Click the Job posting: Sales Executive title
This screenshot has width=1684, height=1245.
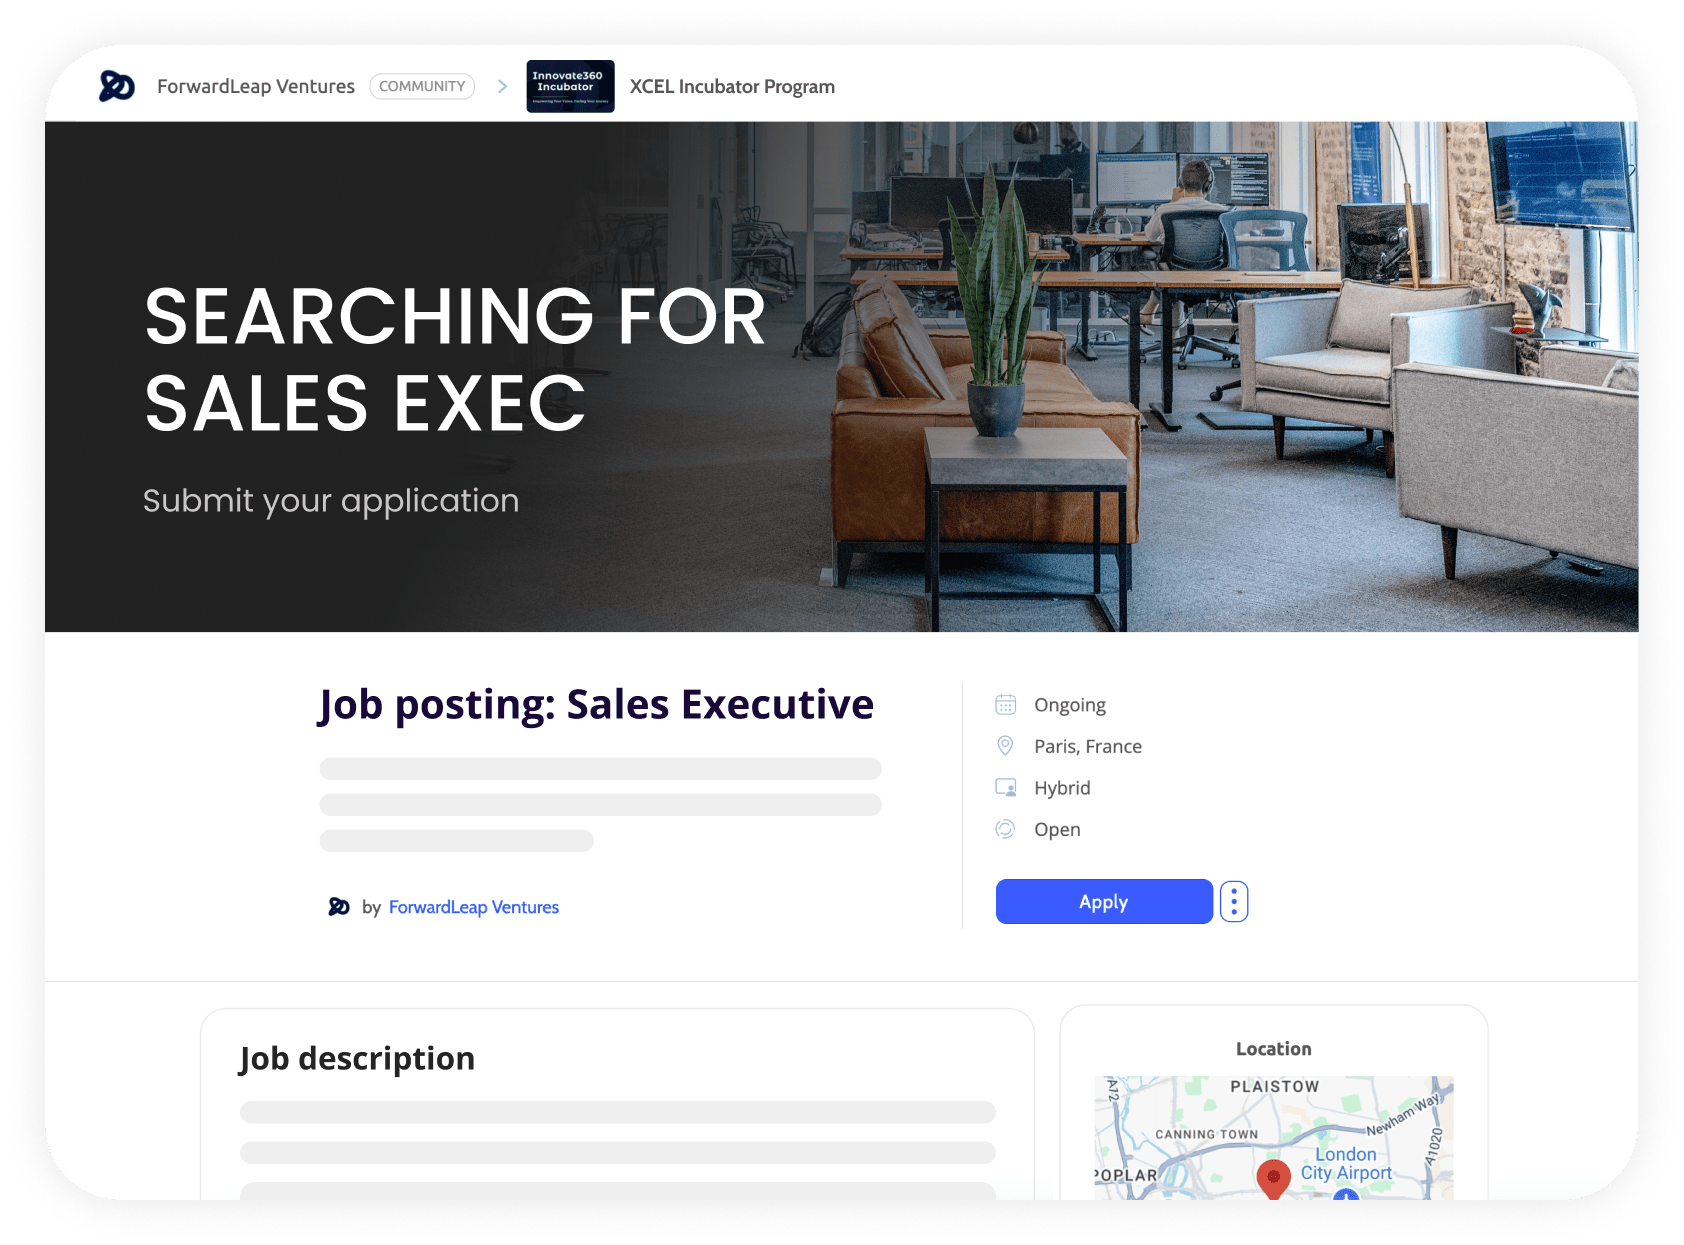pyautogui.click(x=596, y=705)
